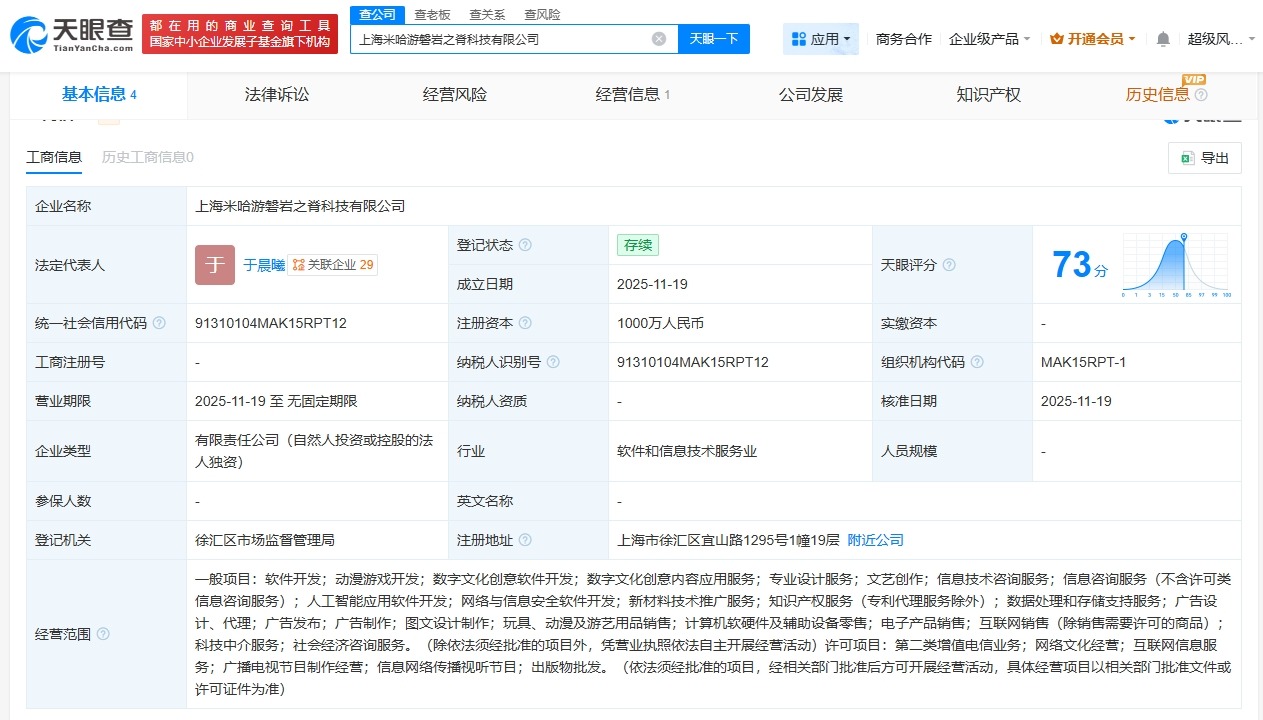
Task: Click the 于 avatar of the legal representative
Action: [x=214, y=264]
